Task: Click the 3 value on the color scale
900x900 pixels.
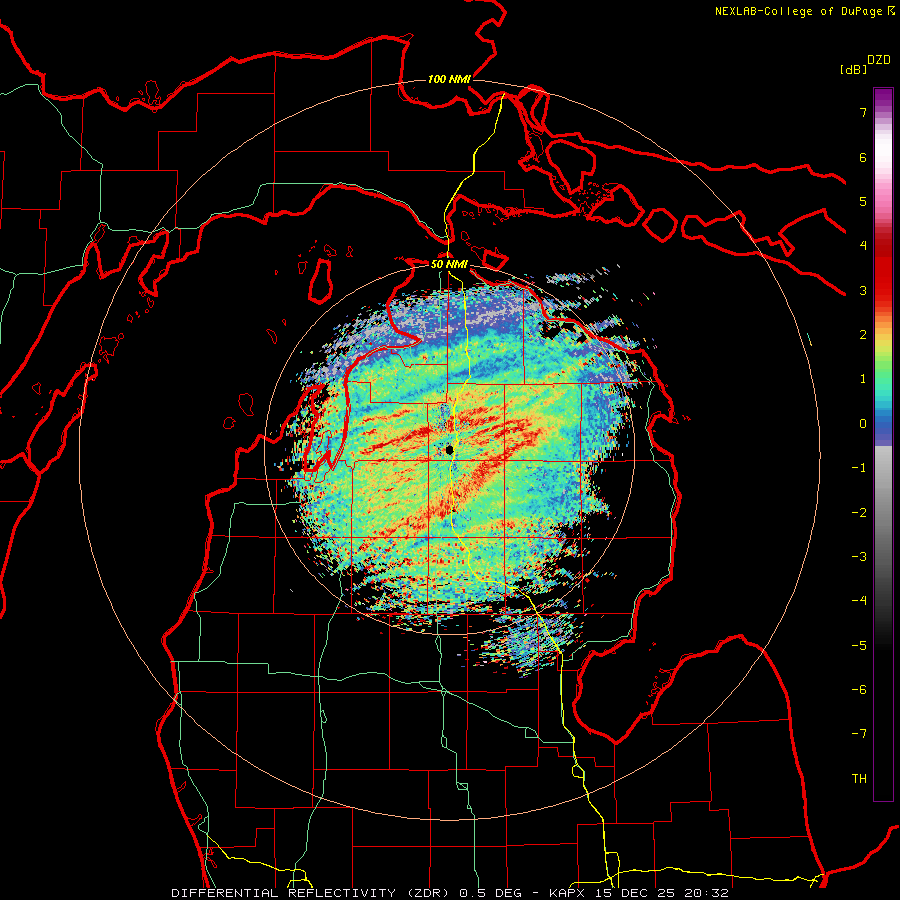Action: (863, 290)
